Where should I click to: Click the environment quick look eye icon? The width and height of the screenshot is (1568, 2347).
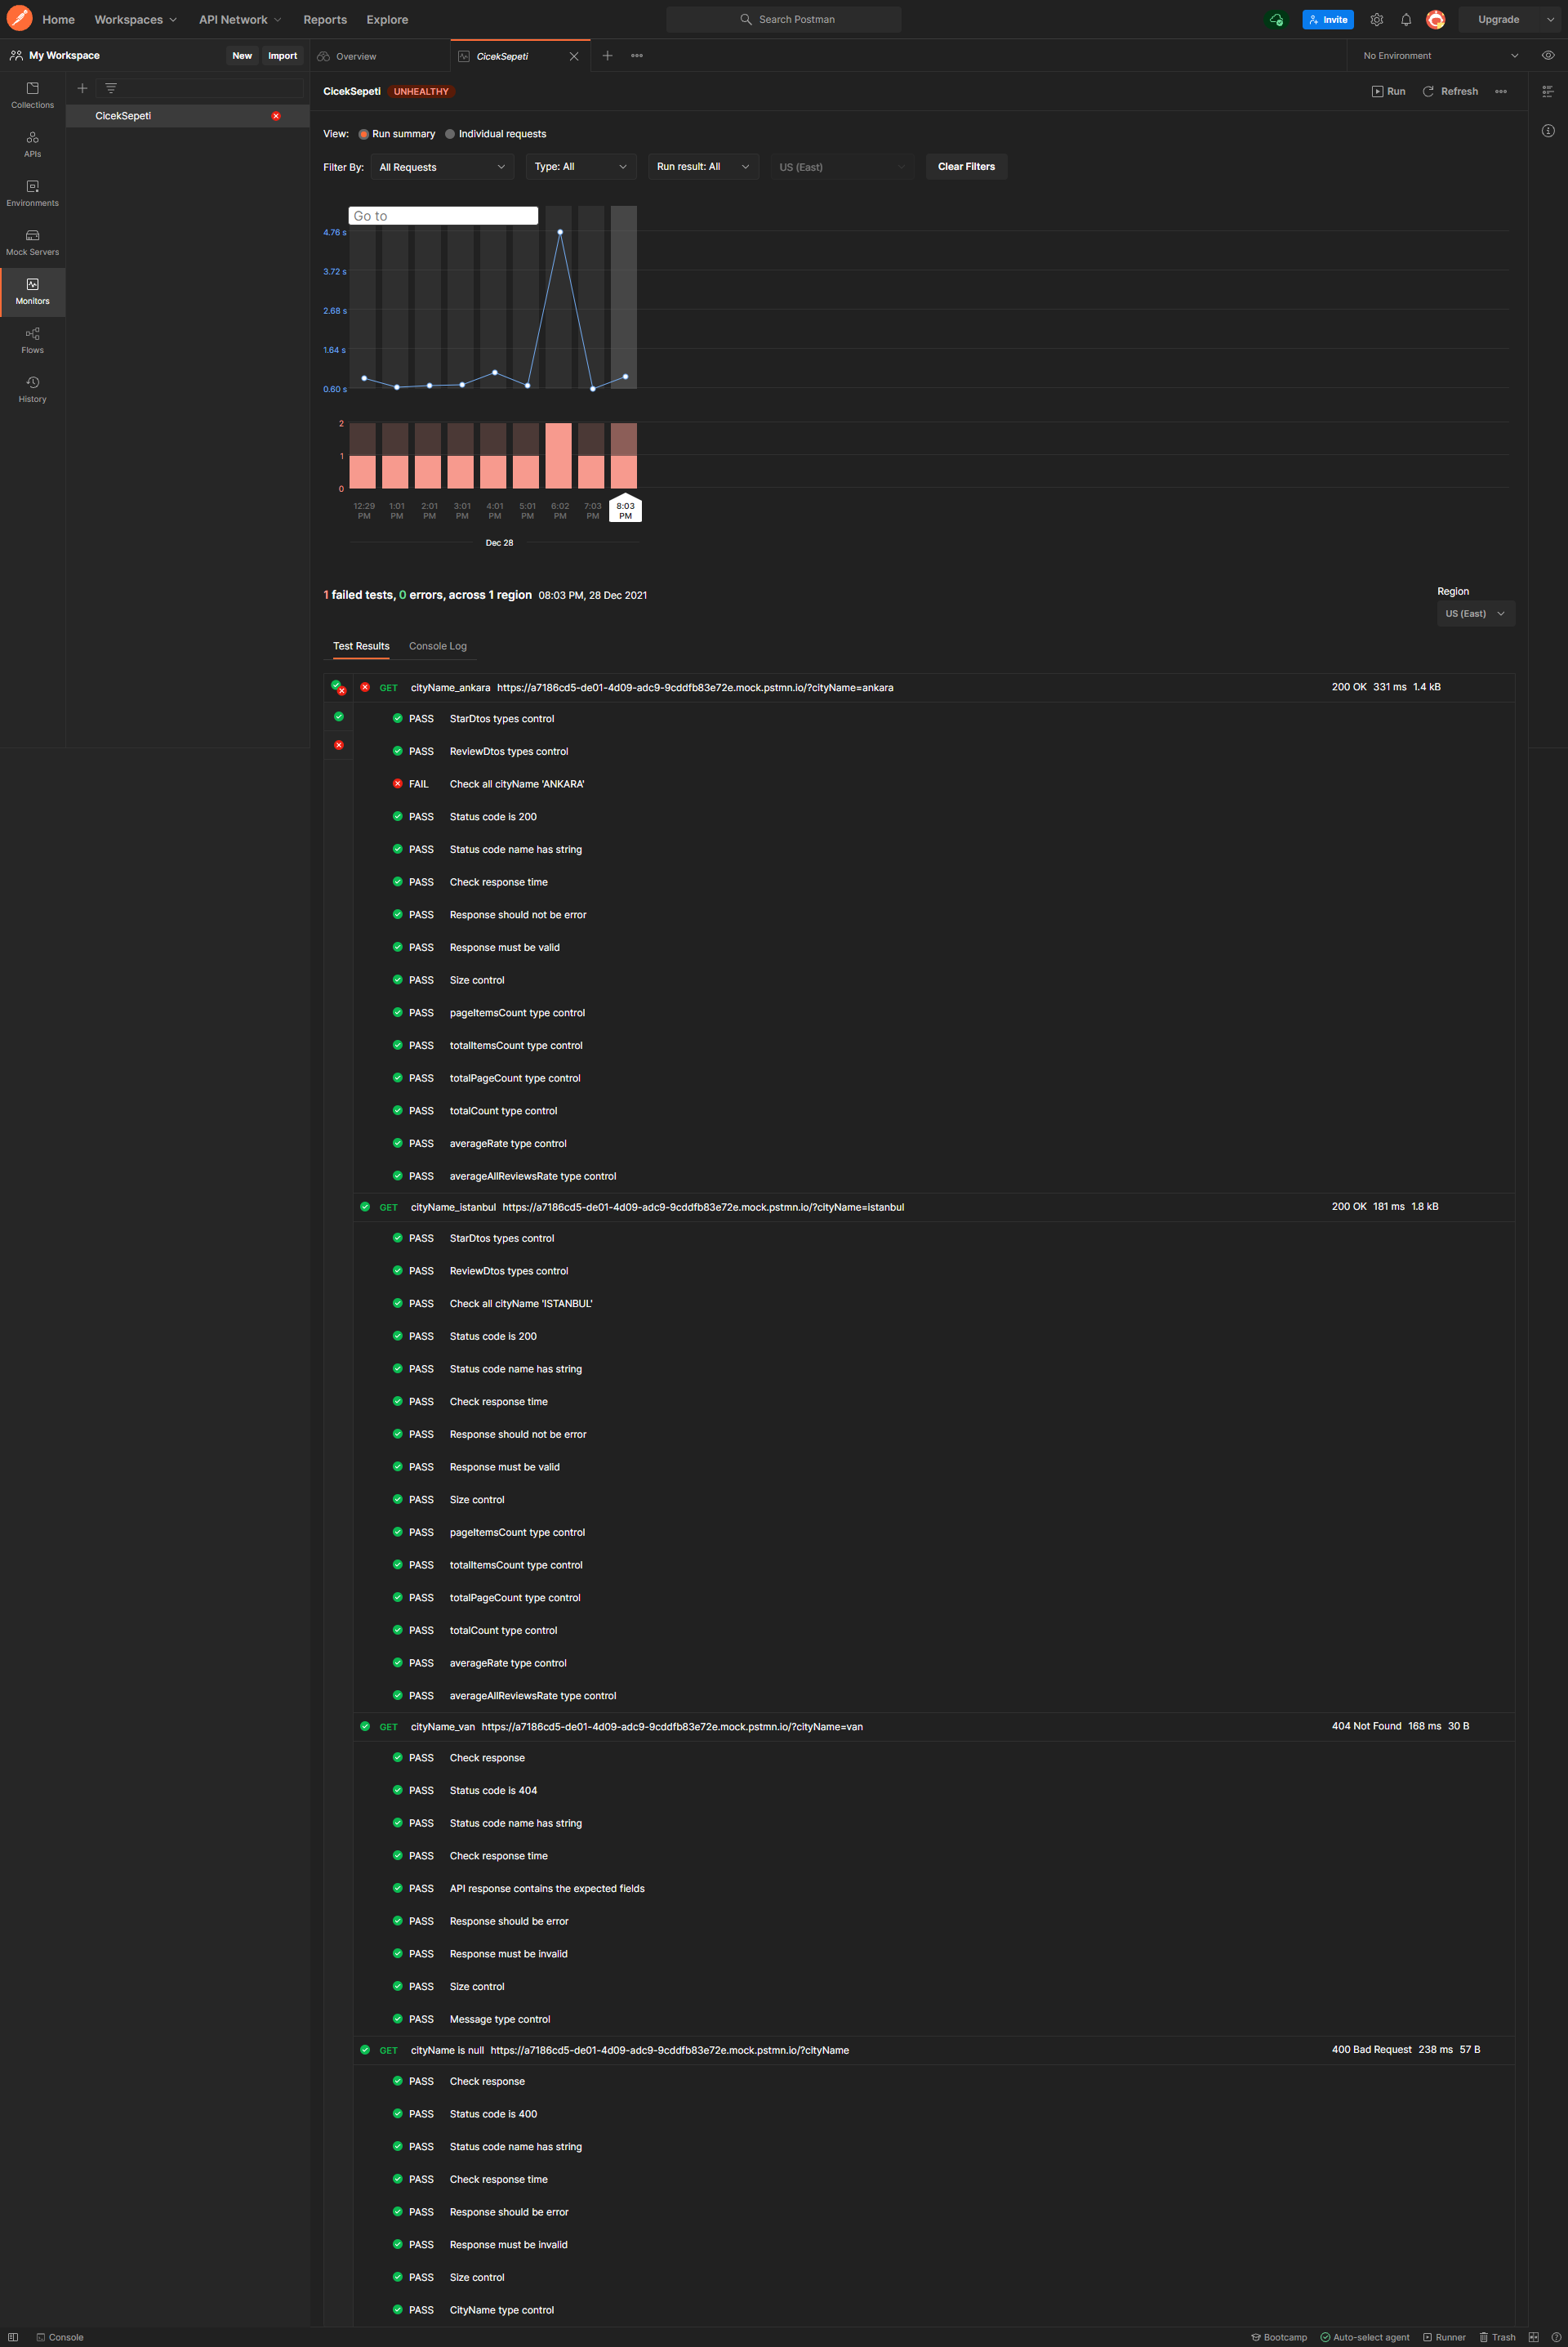[x=1547, y=55]
